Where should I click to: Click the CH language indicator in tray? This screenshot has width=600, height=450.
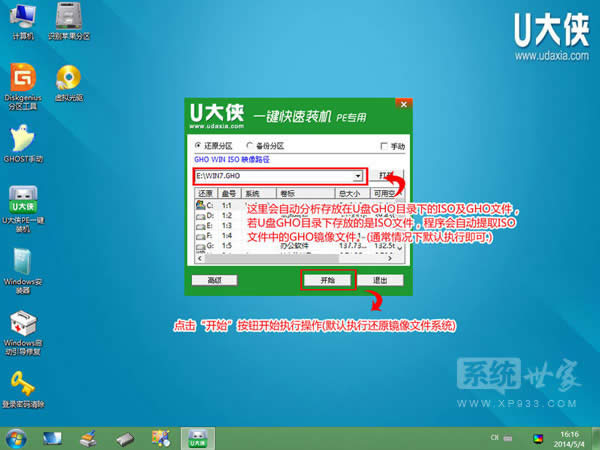[494, 438]
